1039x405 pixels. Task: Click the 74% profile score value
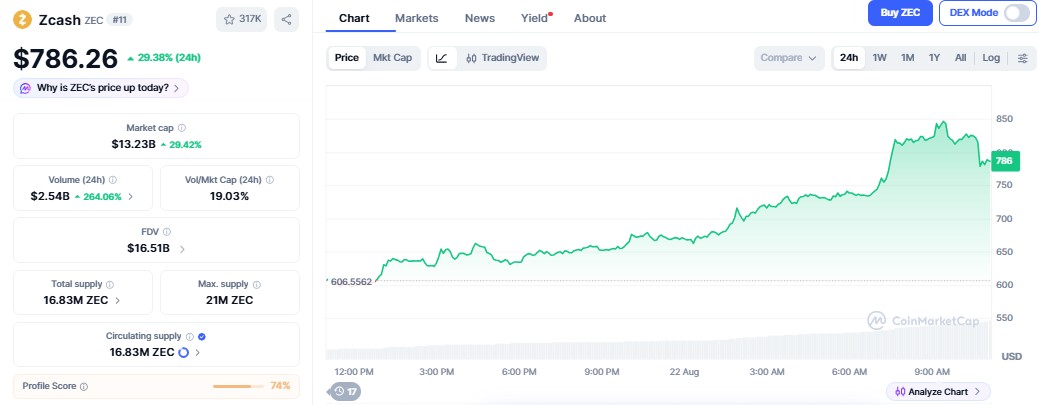[280, 385]
